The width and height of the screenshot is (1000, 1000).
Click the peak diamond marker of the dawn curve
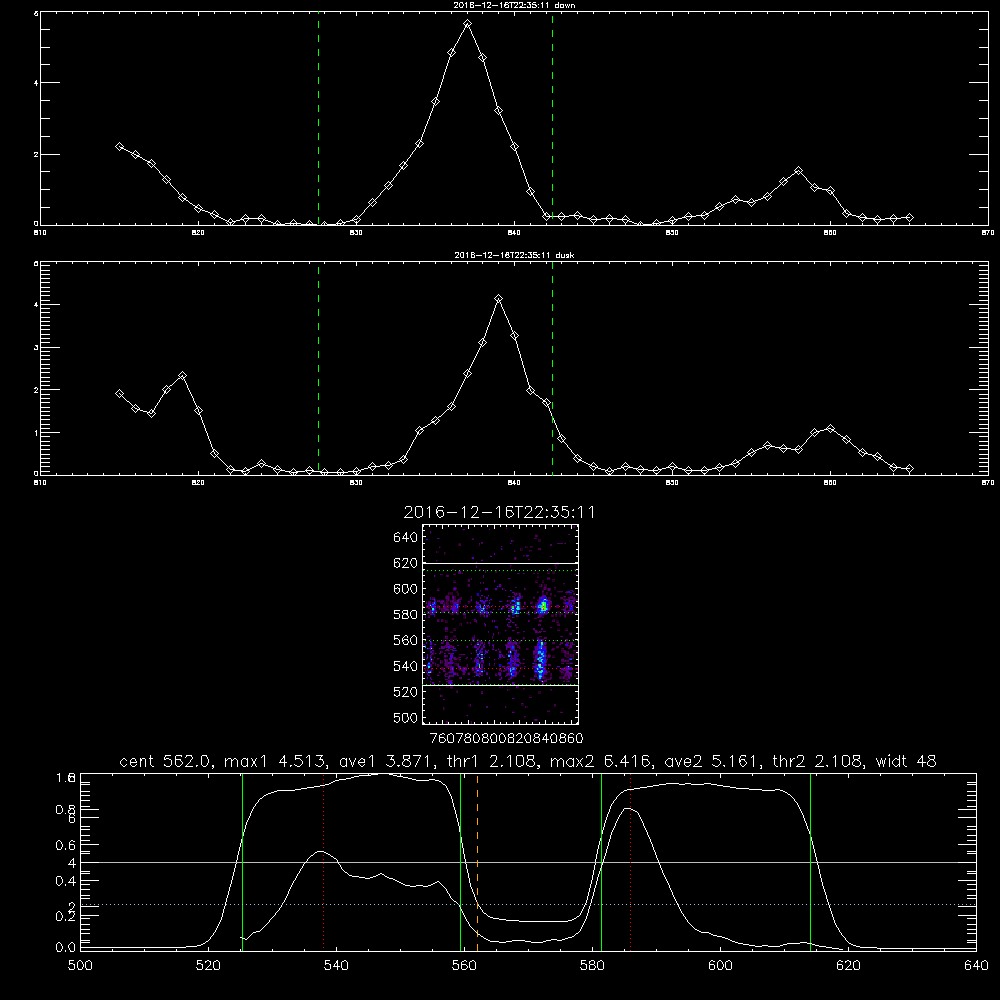point(467,24)
